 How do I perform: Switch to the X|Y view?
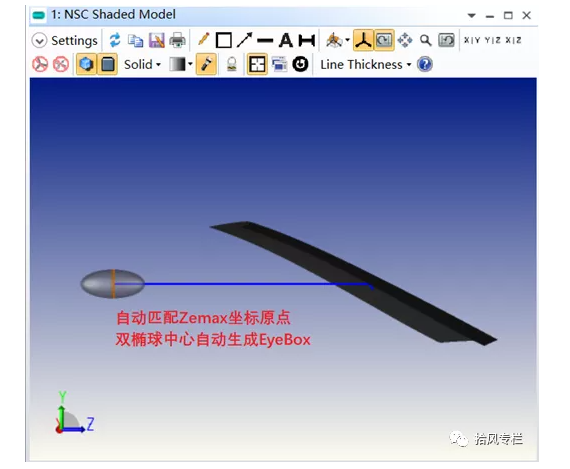(x=472, y=40)
